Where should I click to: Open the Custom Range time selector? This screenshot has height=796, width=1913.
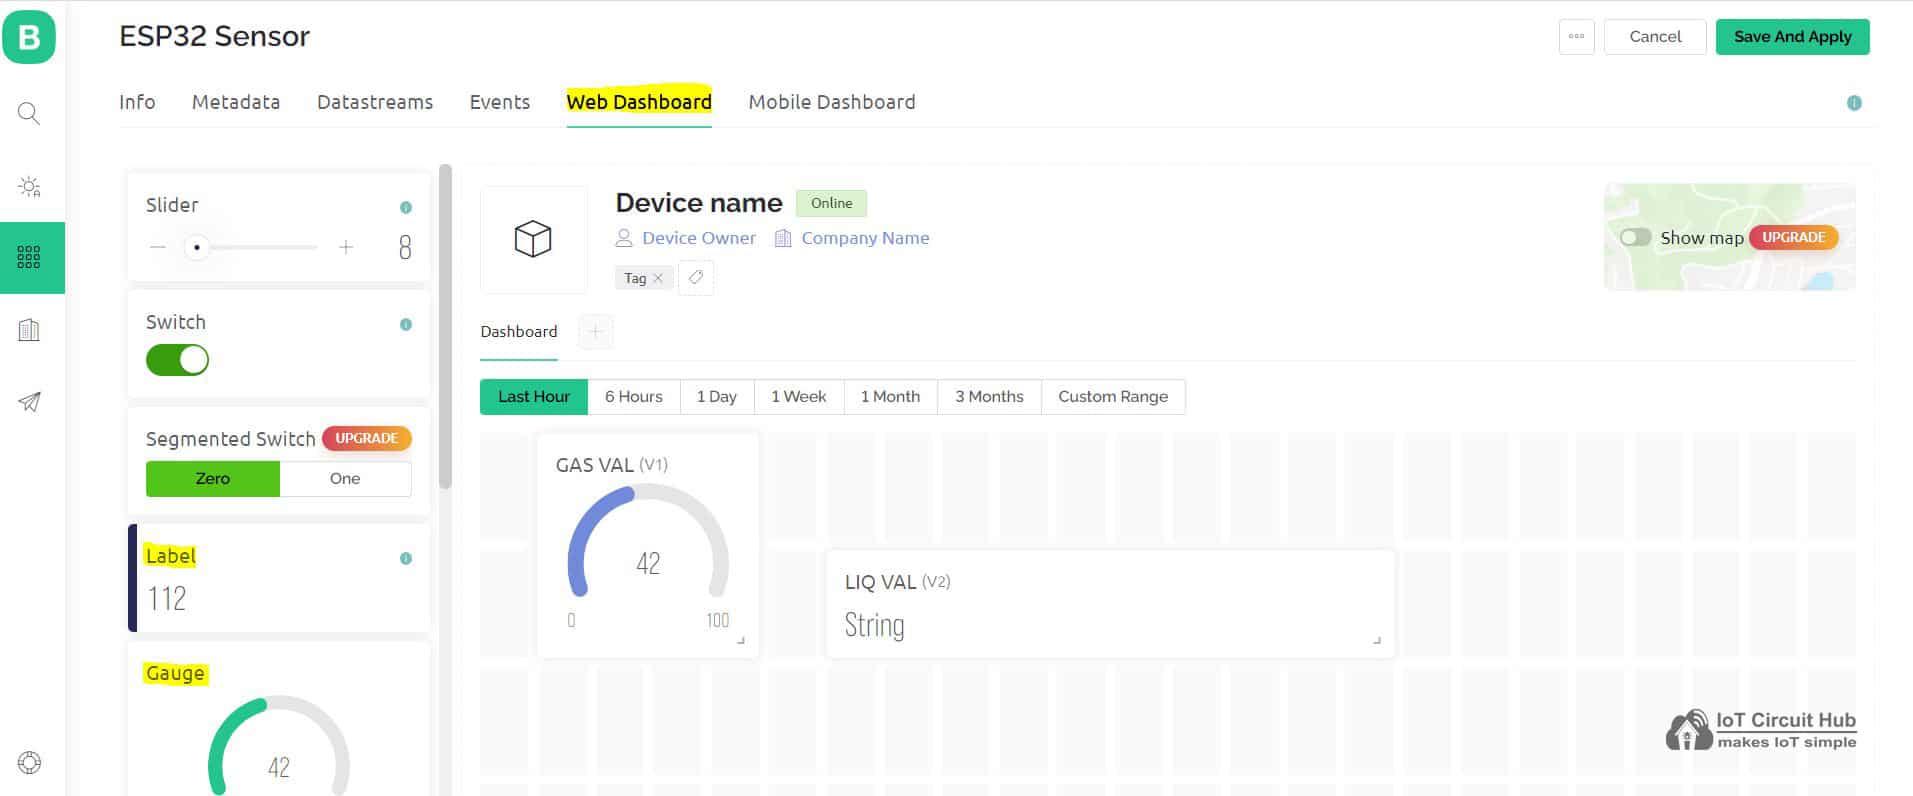(1112, 397)
